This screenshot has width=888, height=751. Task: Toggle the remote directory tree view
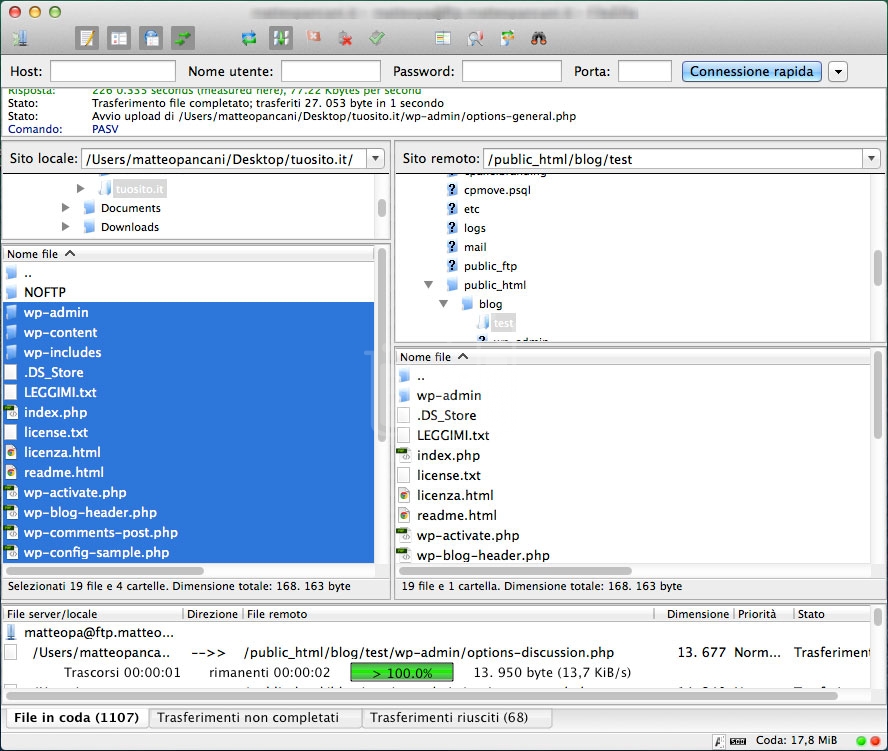point(151,39)
